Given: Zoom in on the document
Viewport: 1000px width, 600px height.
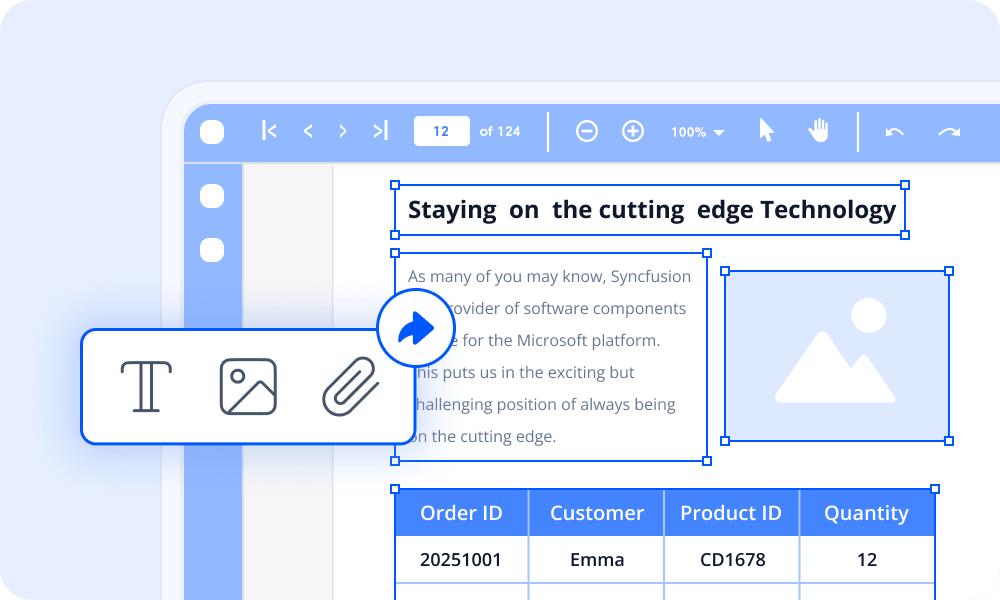Looking at the screenshot, I should [632, 130].
